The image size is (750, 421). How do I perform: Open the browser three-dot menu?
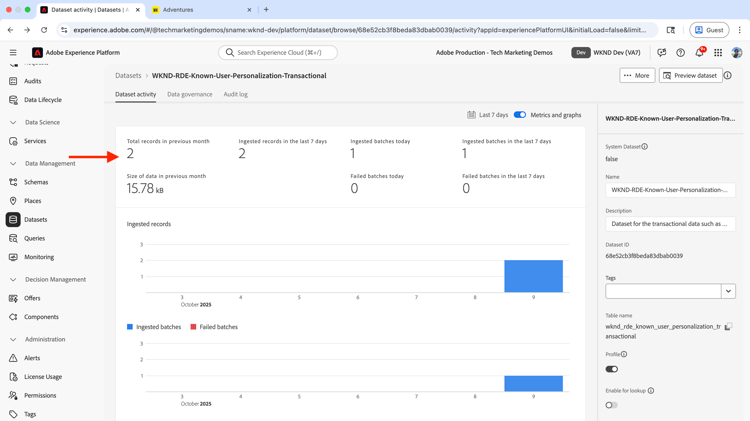click(739, 30)
